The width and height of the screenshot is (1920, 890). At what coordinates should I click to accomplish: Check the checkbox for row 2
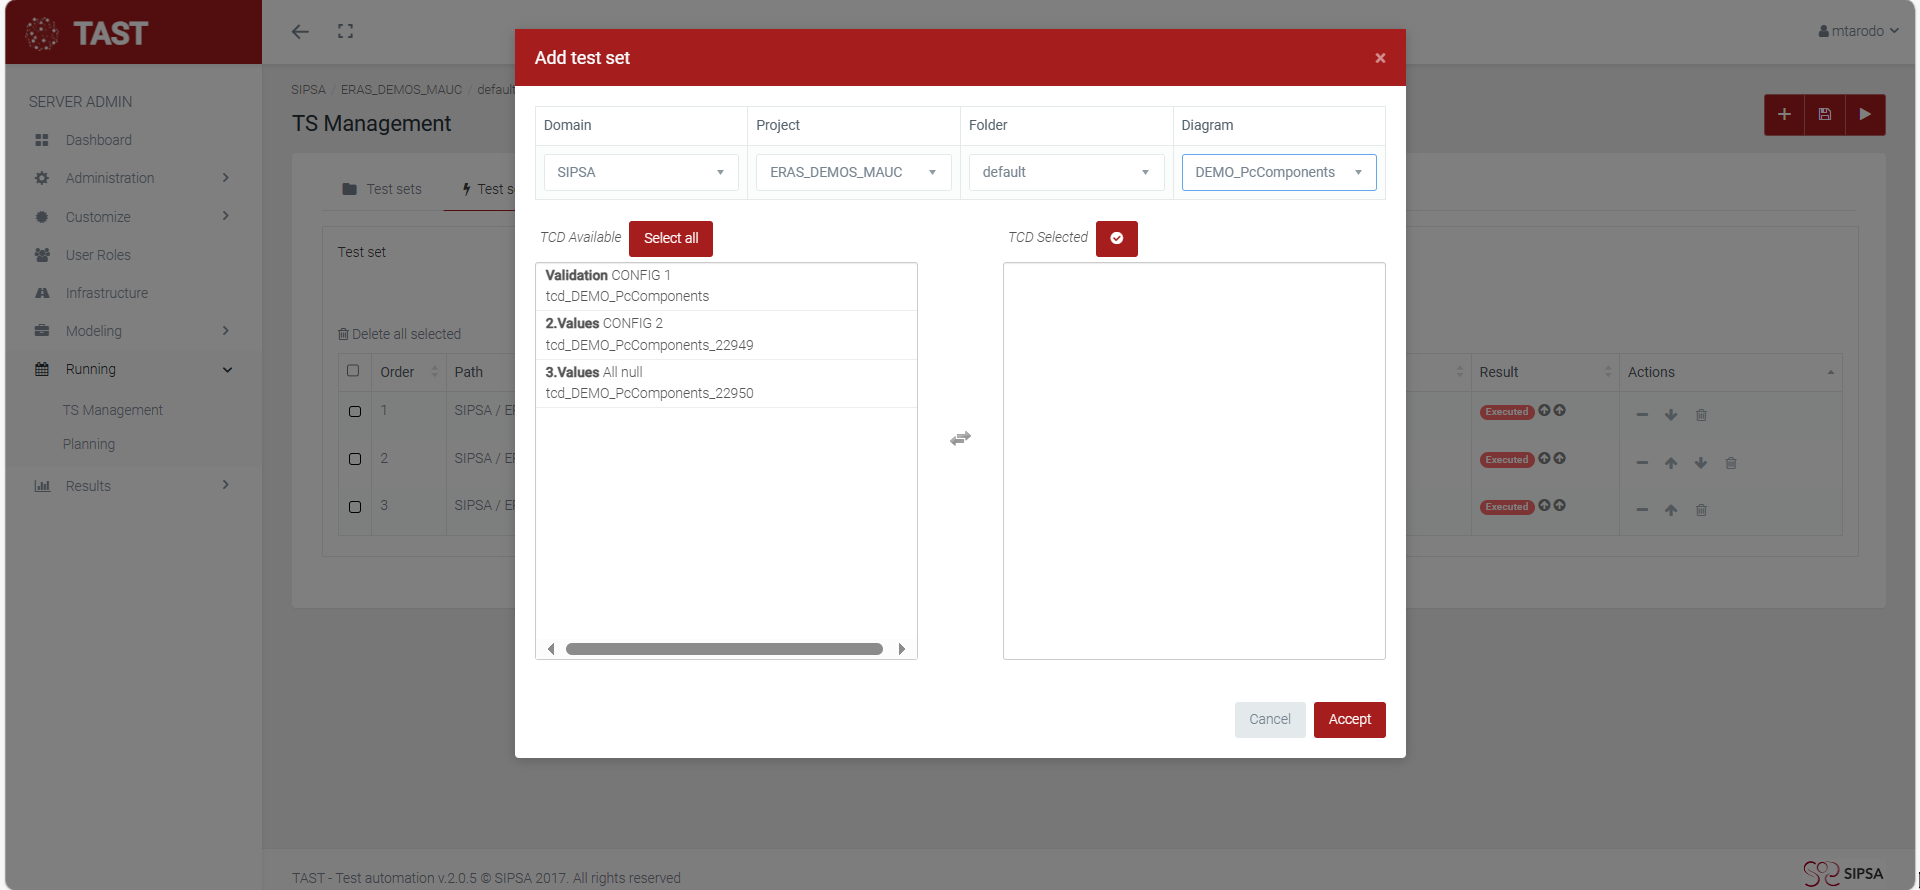pyautogui.click(x=355, y=459)
